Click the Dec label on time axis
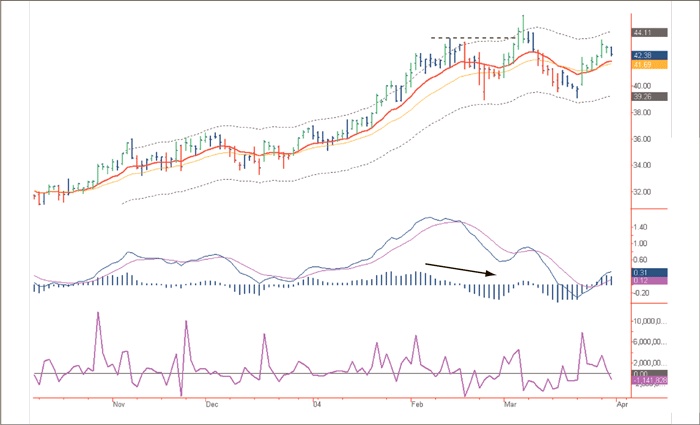The width and height of the screenshot is (700, 425). pyautogui.click(x=212, y=405)
